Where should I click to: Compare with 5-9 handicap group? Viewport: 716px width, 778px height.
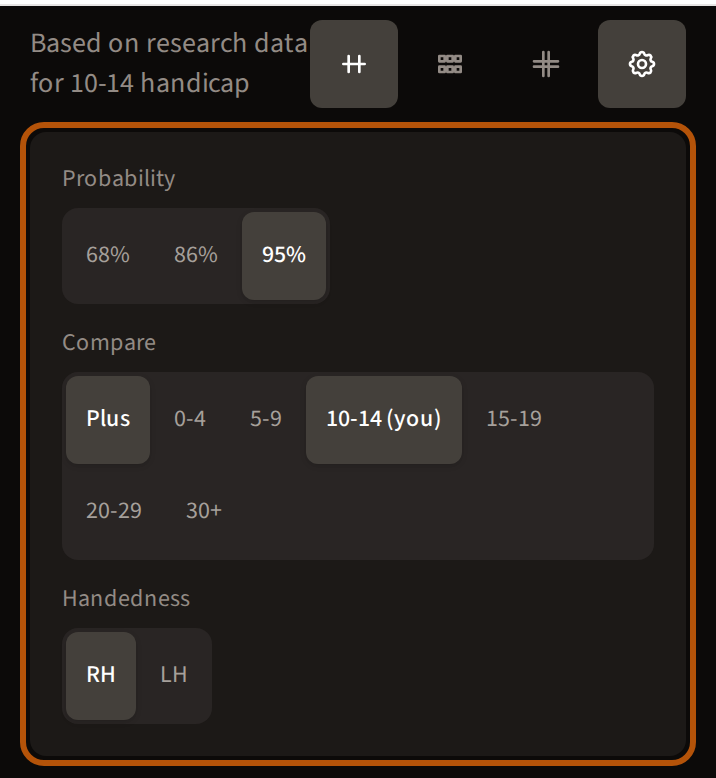click(x=265, y=420)
